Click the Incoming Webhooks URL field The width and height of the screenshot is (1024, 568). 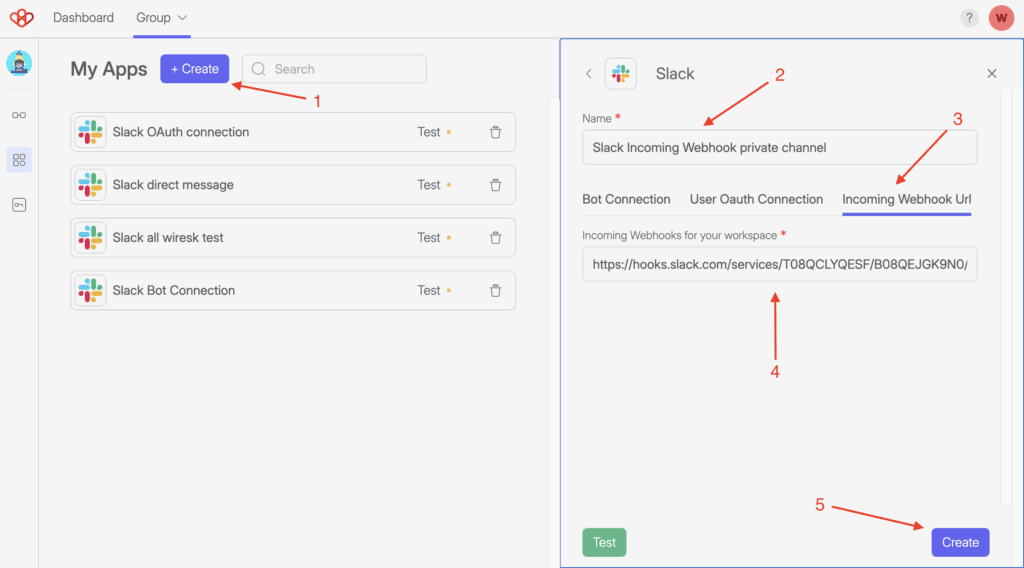click(780, 264)
